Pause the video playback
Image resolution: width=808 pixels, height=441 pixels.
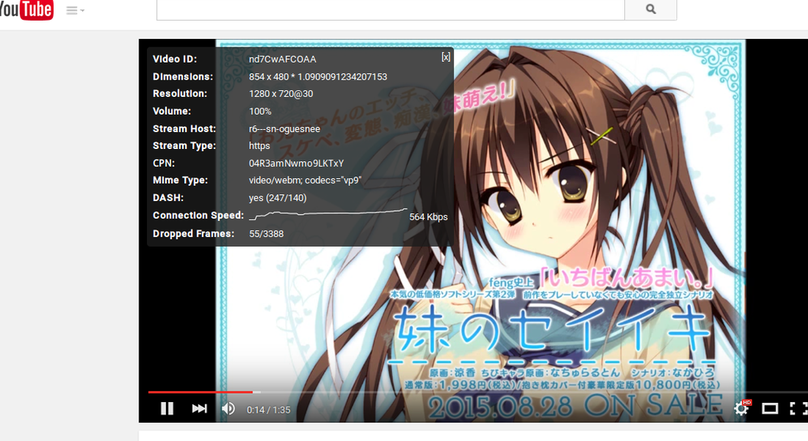tap(167, 408)
